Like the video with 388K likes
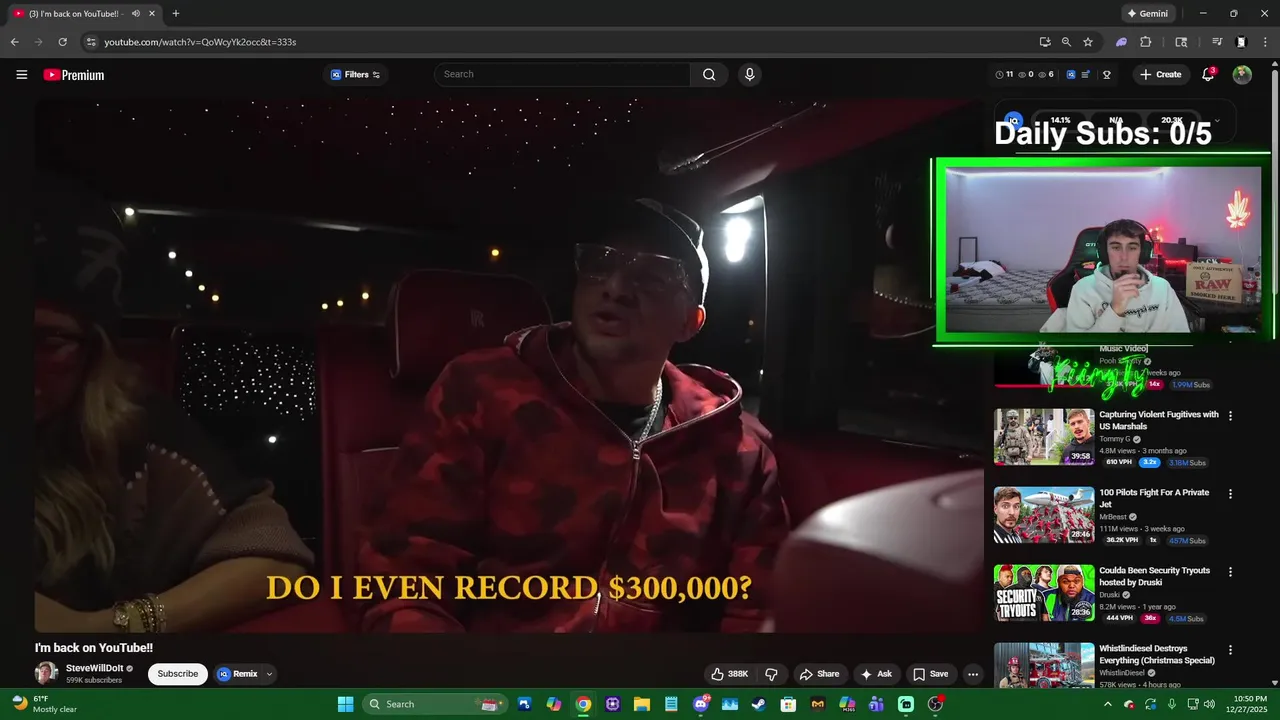The image size is (1280, 720). [x=729, y=674]
